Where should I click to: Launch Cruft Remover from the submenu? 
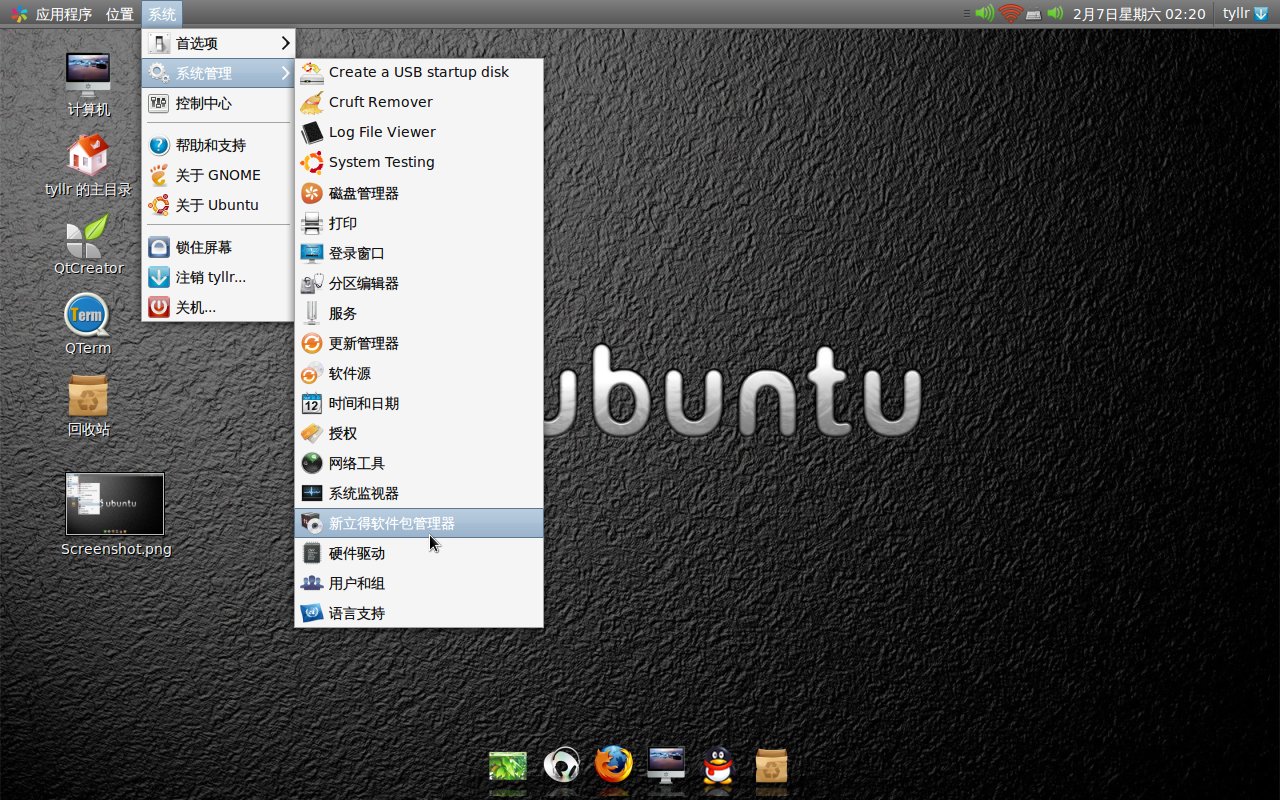point(419,102)
